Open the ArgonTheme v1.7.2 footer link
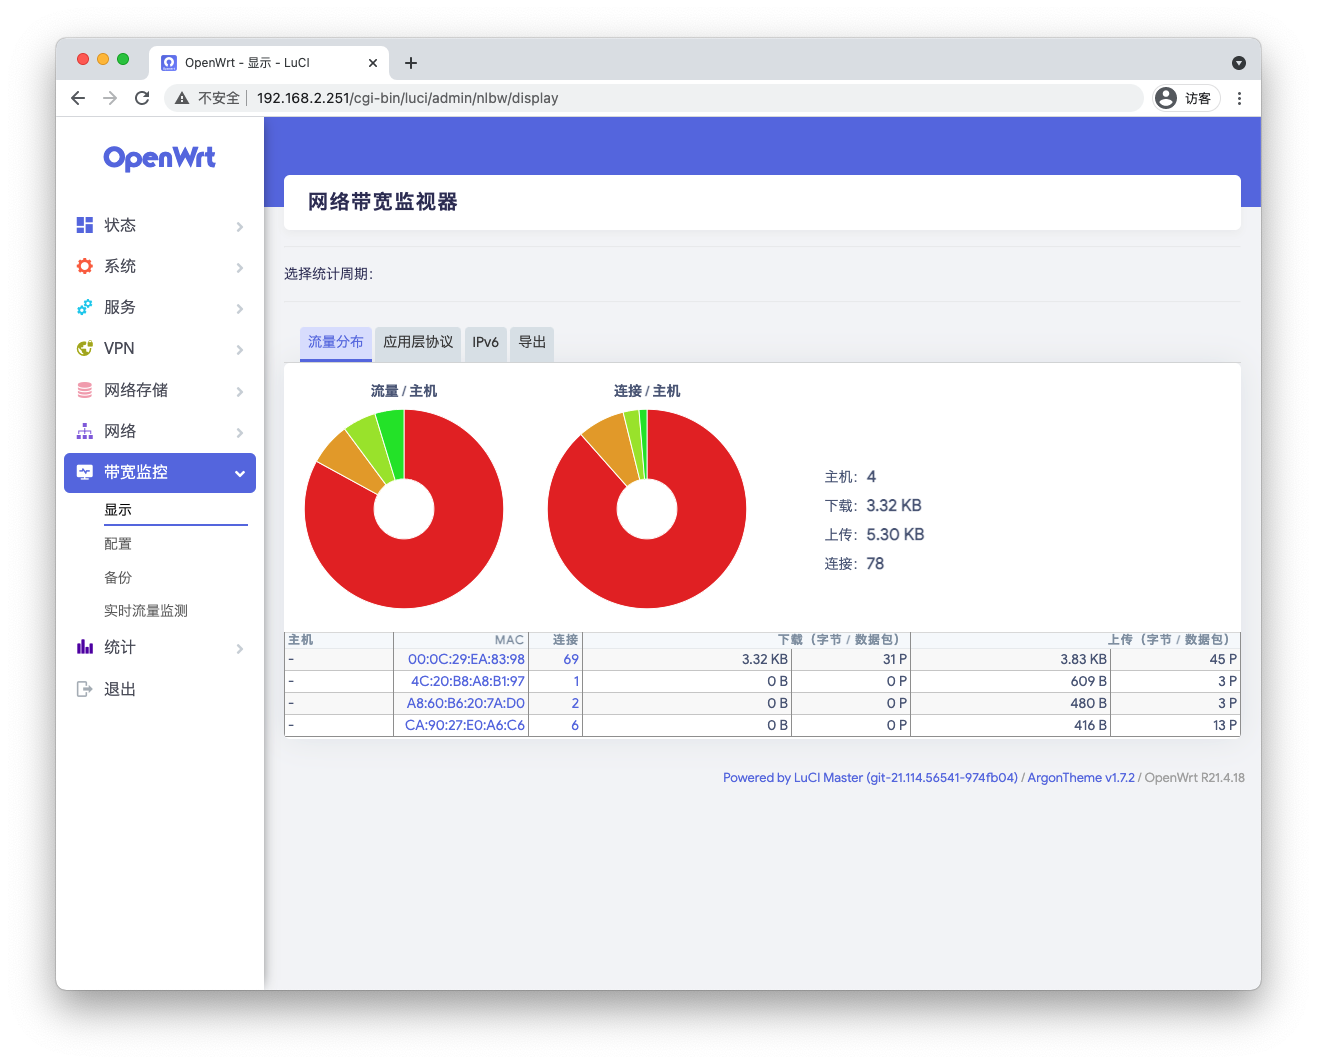The width and height of the screenshot is (1317, 1064). pos(1081,777)
